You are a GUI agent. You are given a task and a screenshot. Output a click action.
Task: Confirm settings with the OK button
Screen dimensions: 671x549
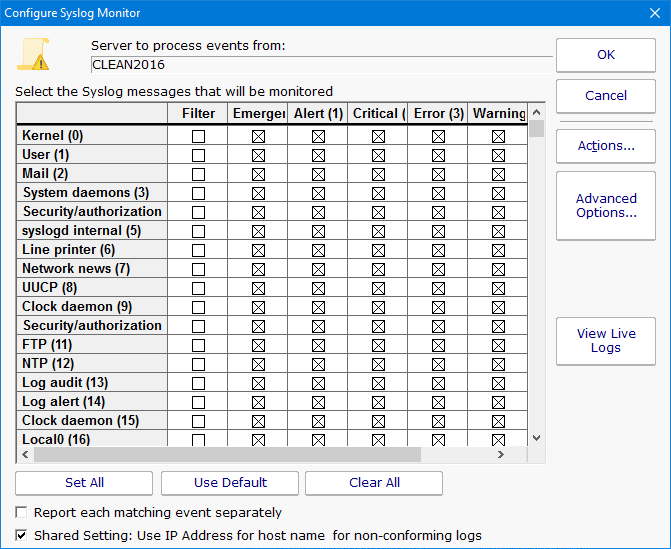coord(606,55)
